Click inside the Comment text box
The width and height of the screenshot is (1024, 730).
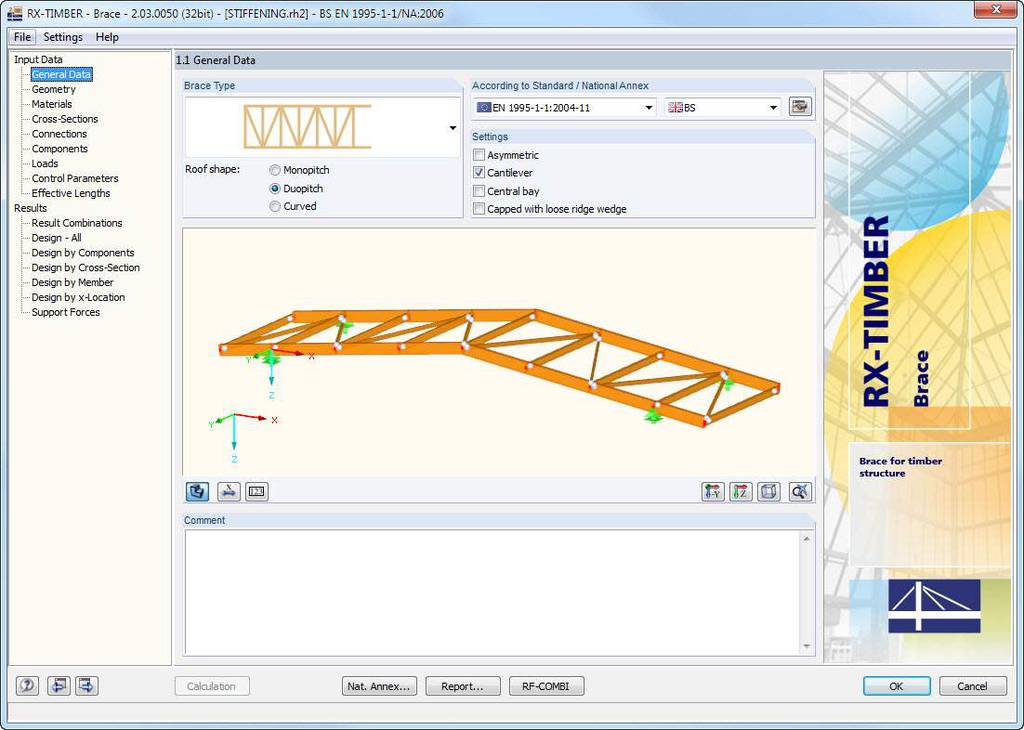(492, 592)
